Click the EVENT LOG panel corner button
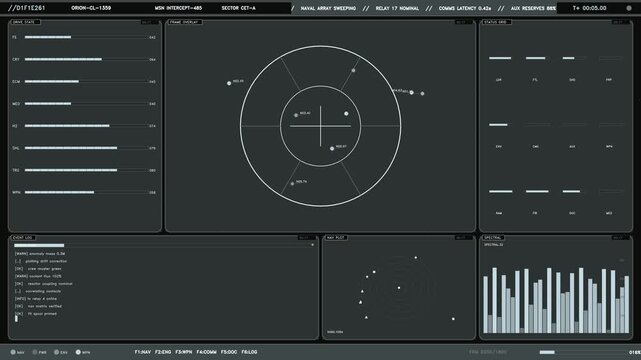This screenshot has height=360, width=641. (x=307, y=237)
